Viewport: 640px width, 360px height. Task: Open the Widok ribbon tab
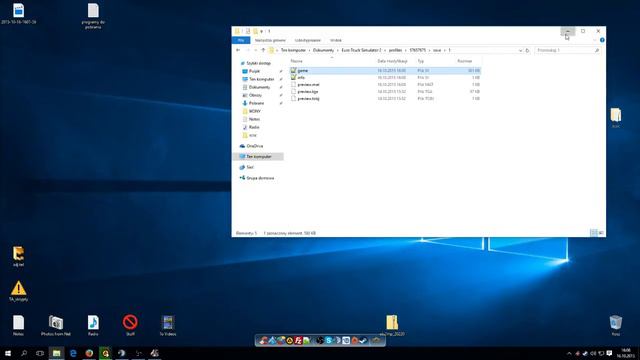pos(336,40)
